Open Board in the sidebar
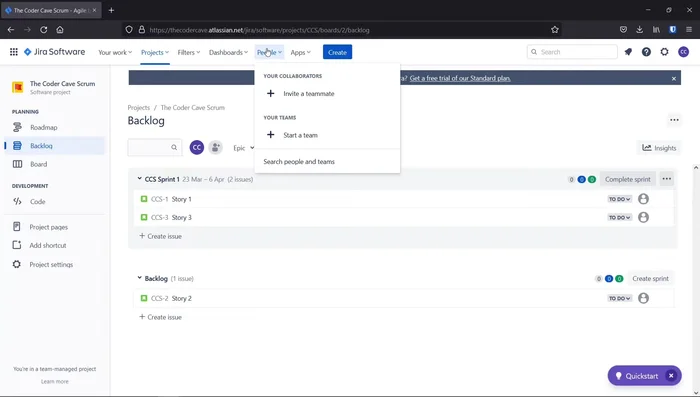This screenshot has width=700, height=397. [54, 164]
